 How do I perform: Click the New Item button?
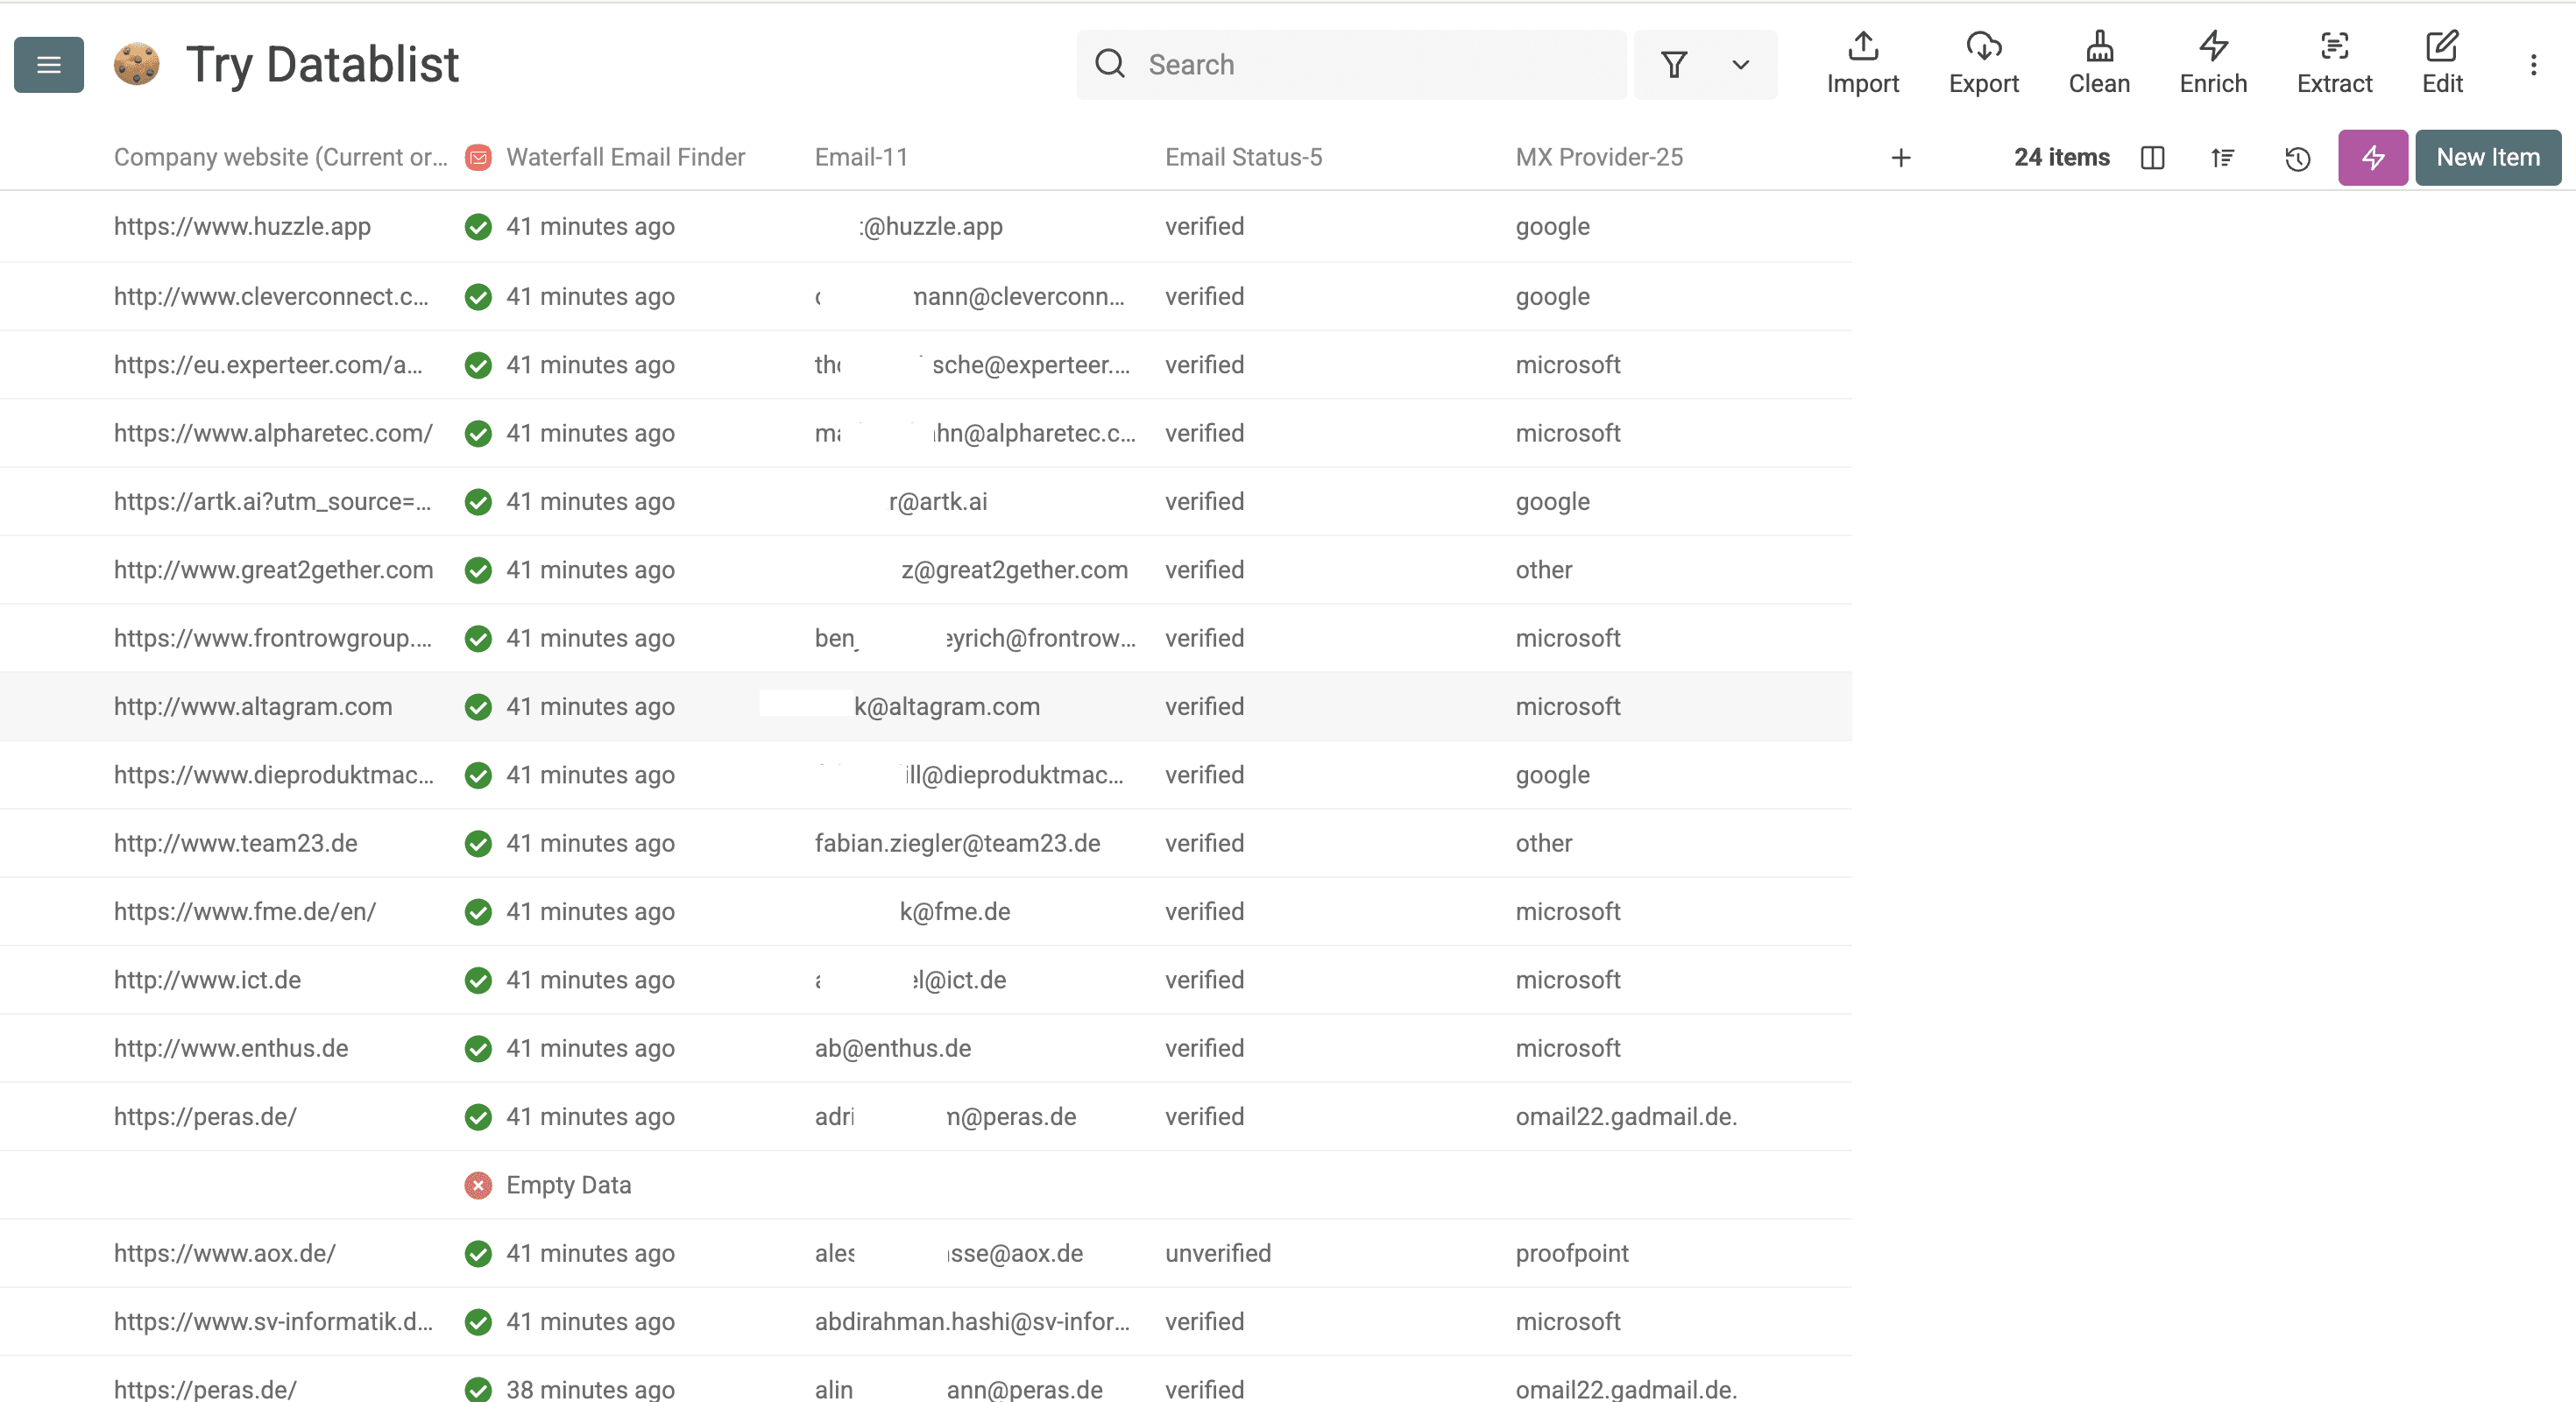2488,158
